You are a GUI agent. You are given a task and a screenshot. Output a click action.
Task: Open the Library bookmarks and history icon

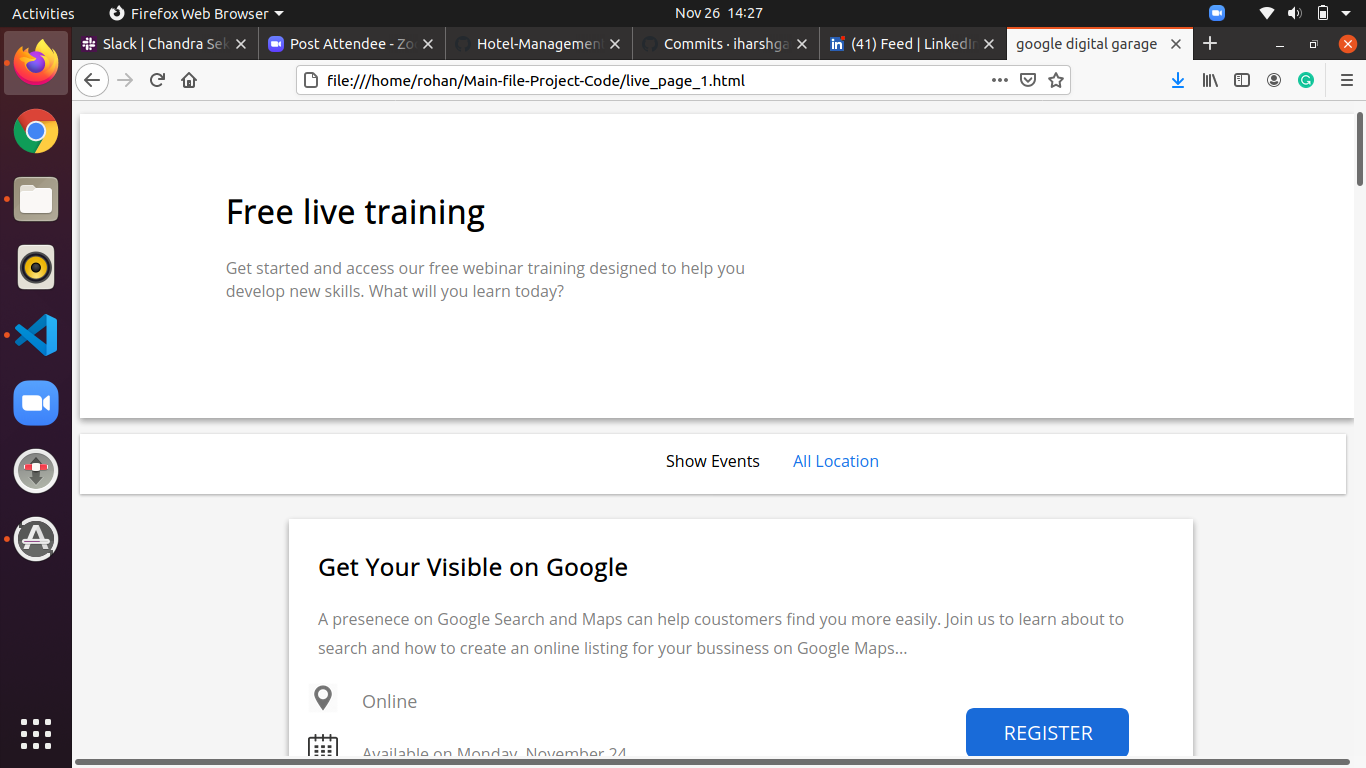tap(1210, 80)
